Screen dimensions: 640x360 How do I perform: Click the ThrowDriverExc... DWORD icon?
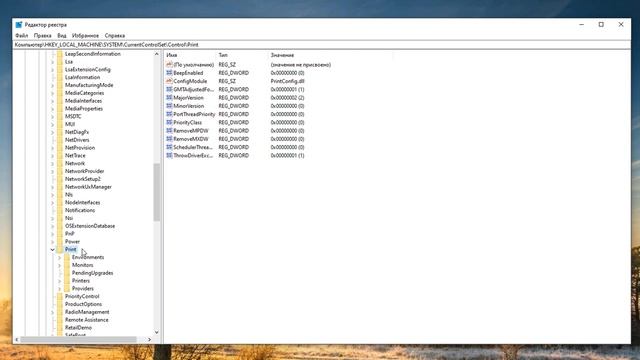click(169, 156)
